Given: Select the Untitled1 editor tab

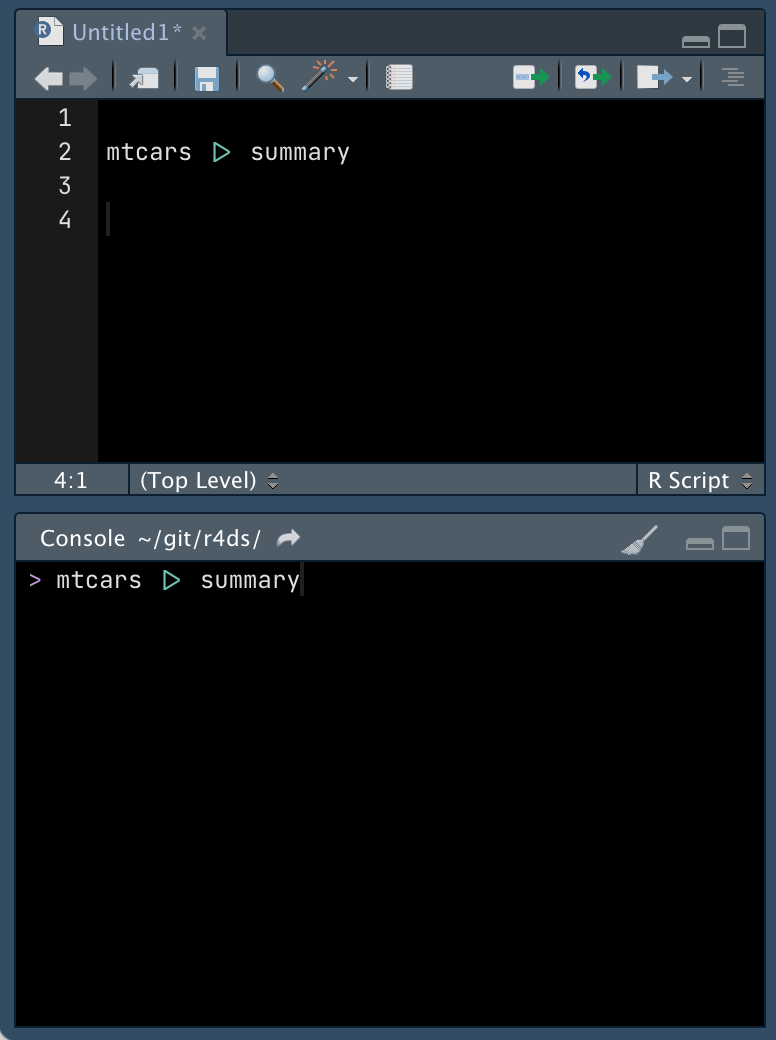Looking at the screenshot, I should click(120, 31).
